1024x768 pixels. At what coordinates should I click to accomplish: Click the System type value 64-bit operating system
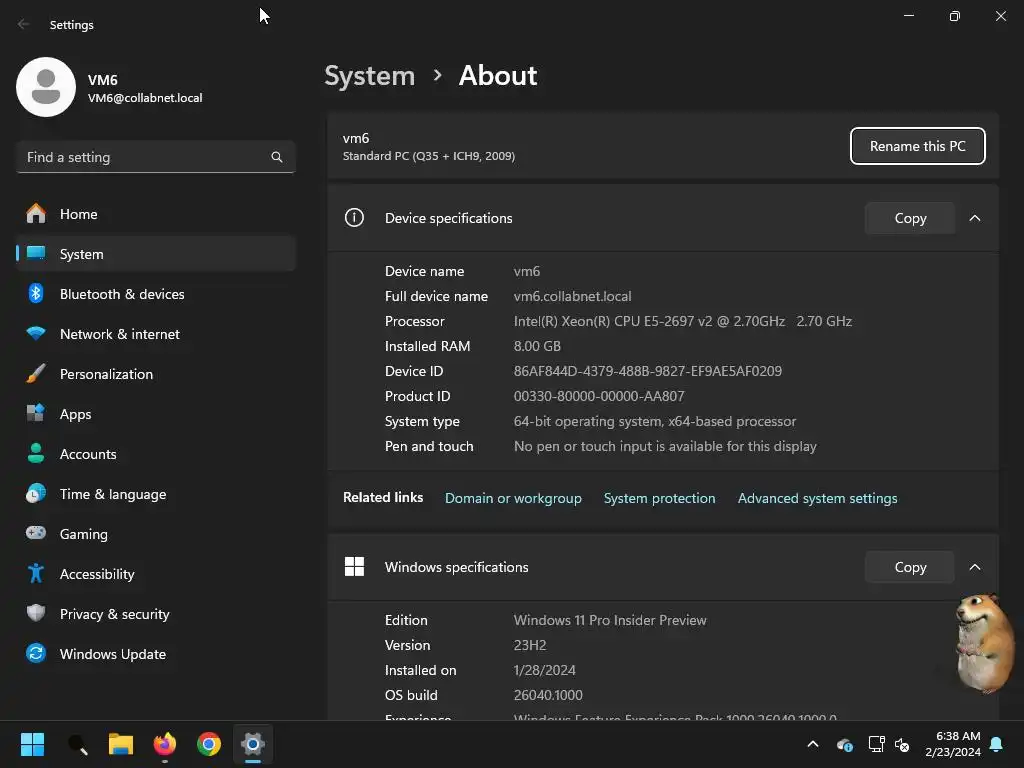coord(654,421)
